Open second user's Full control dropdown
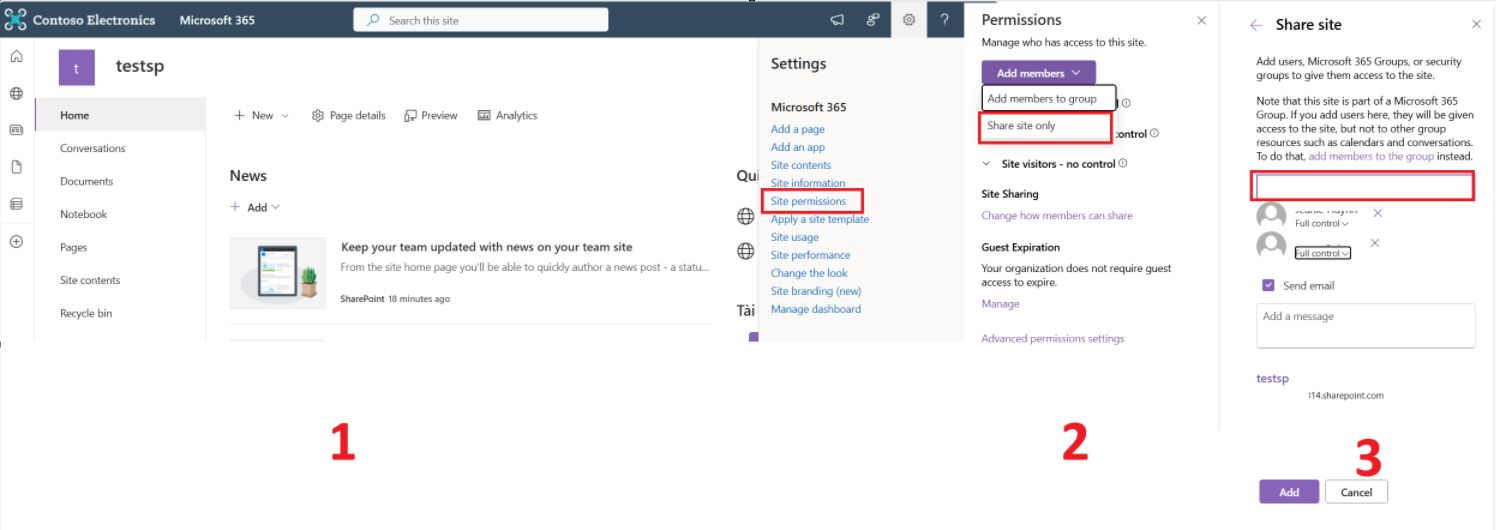The height and width of the screenshot is (530, 1496). point(1322,253)
